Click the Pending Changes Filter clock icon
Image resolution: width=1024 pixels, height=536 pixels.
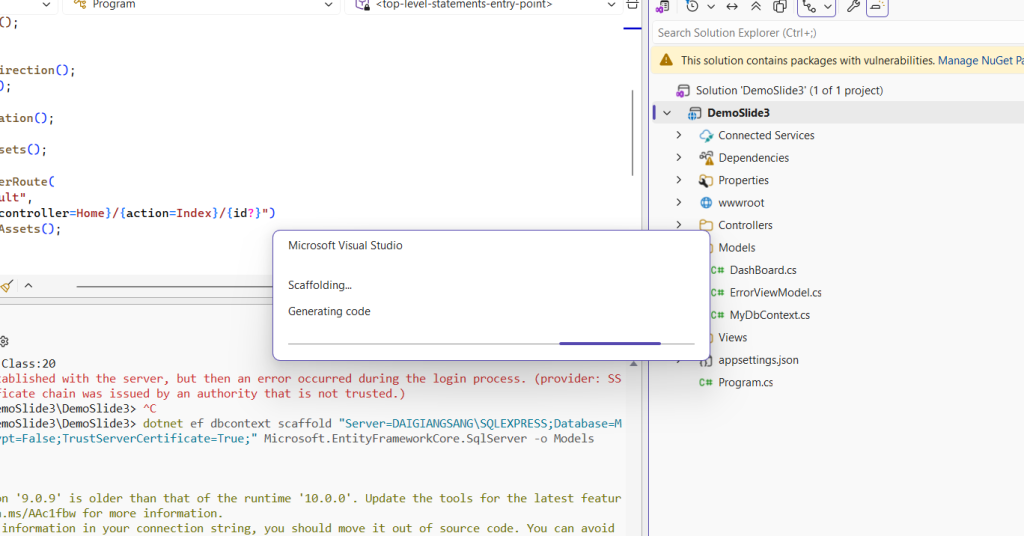(x=692, y=6)
